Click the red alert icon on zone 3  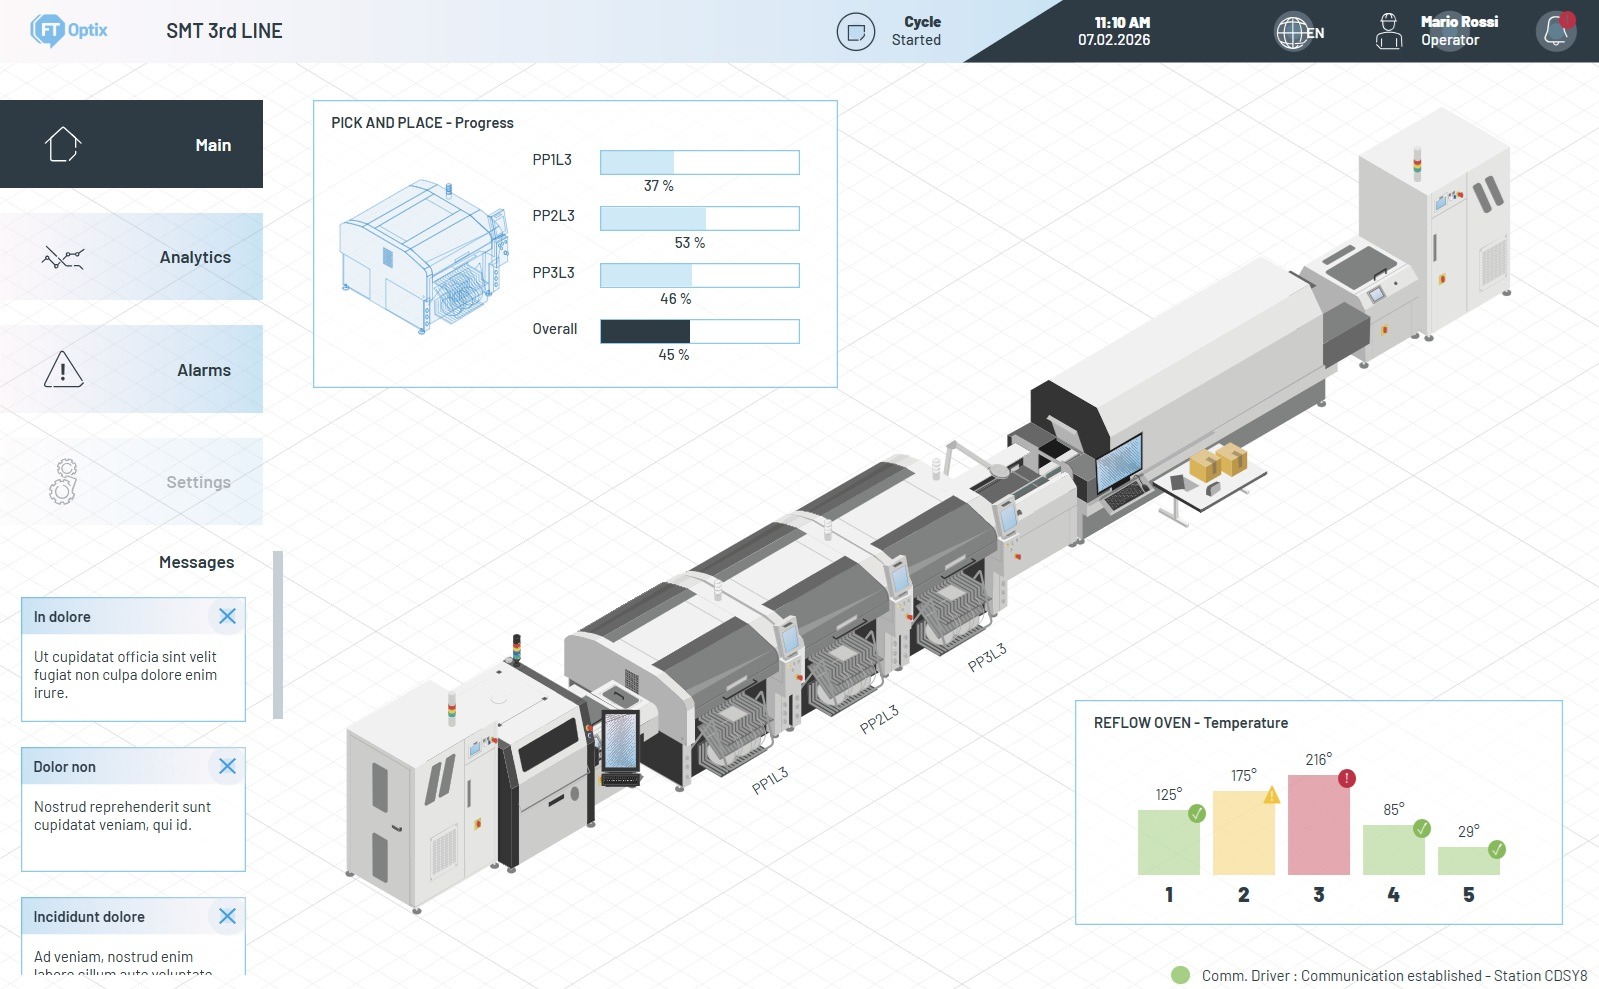click(x=1347, y=778)
